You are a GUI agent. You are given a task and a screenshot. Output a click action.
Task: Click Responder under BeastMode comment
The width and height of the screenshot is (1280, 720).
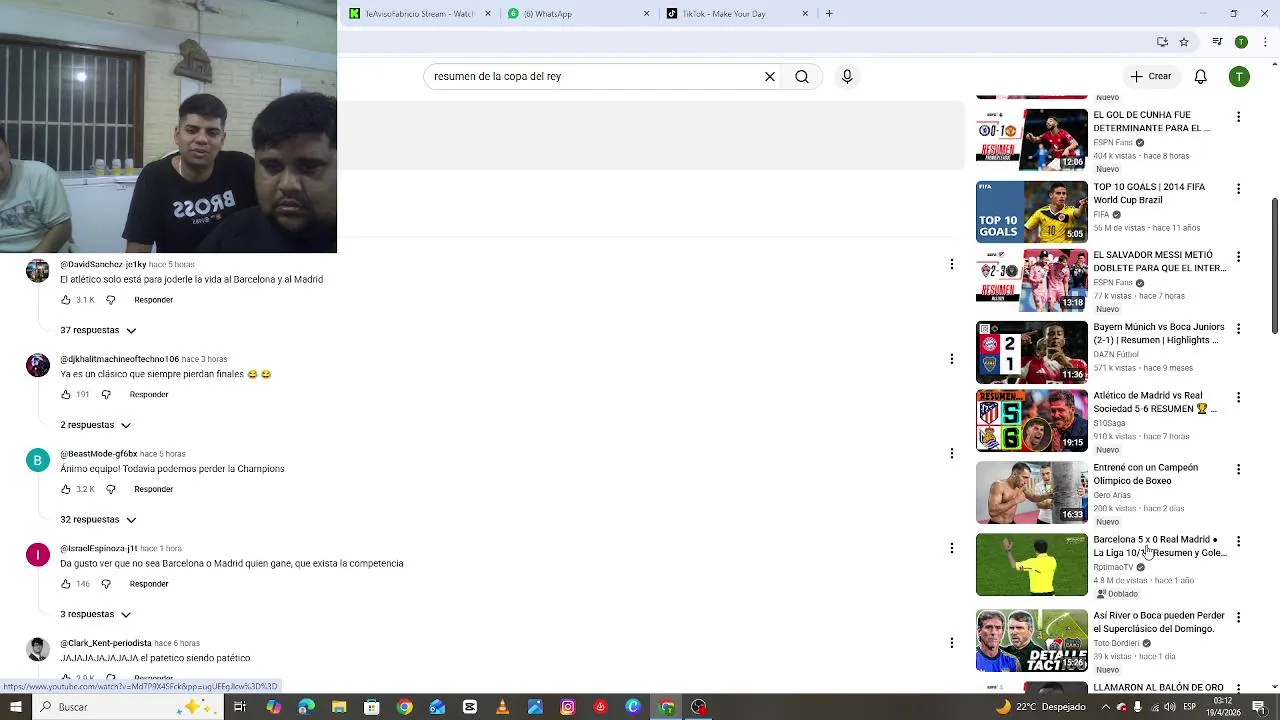point(153,489)
